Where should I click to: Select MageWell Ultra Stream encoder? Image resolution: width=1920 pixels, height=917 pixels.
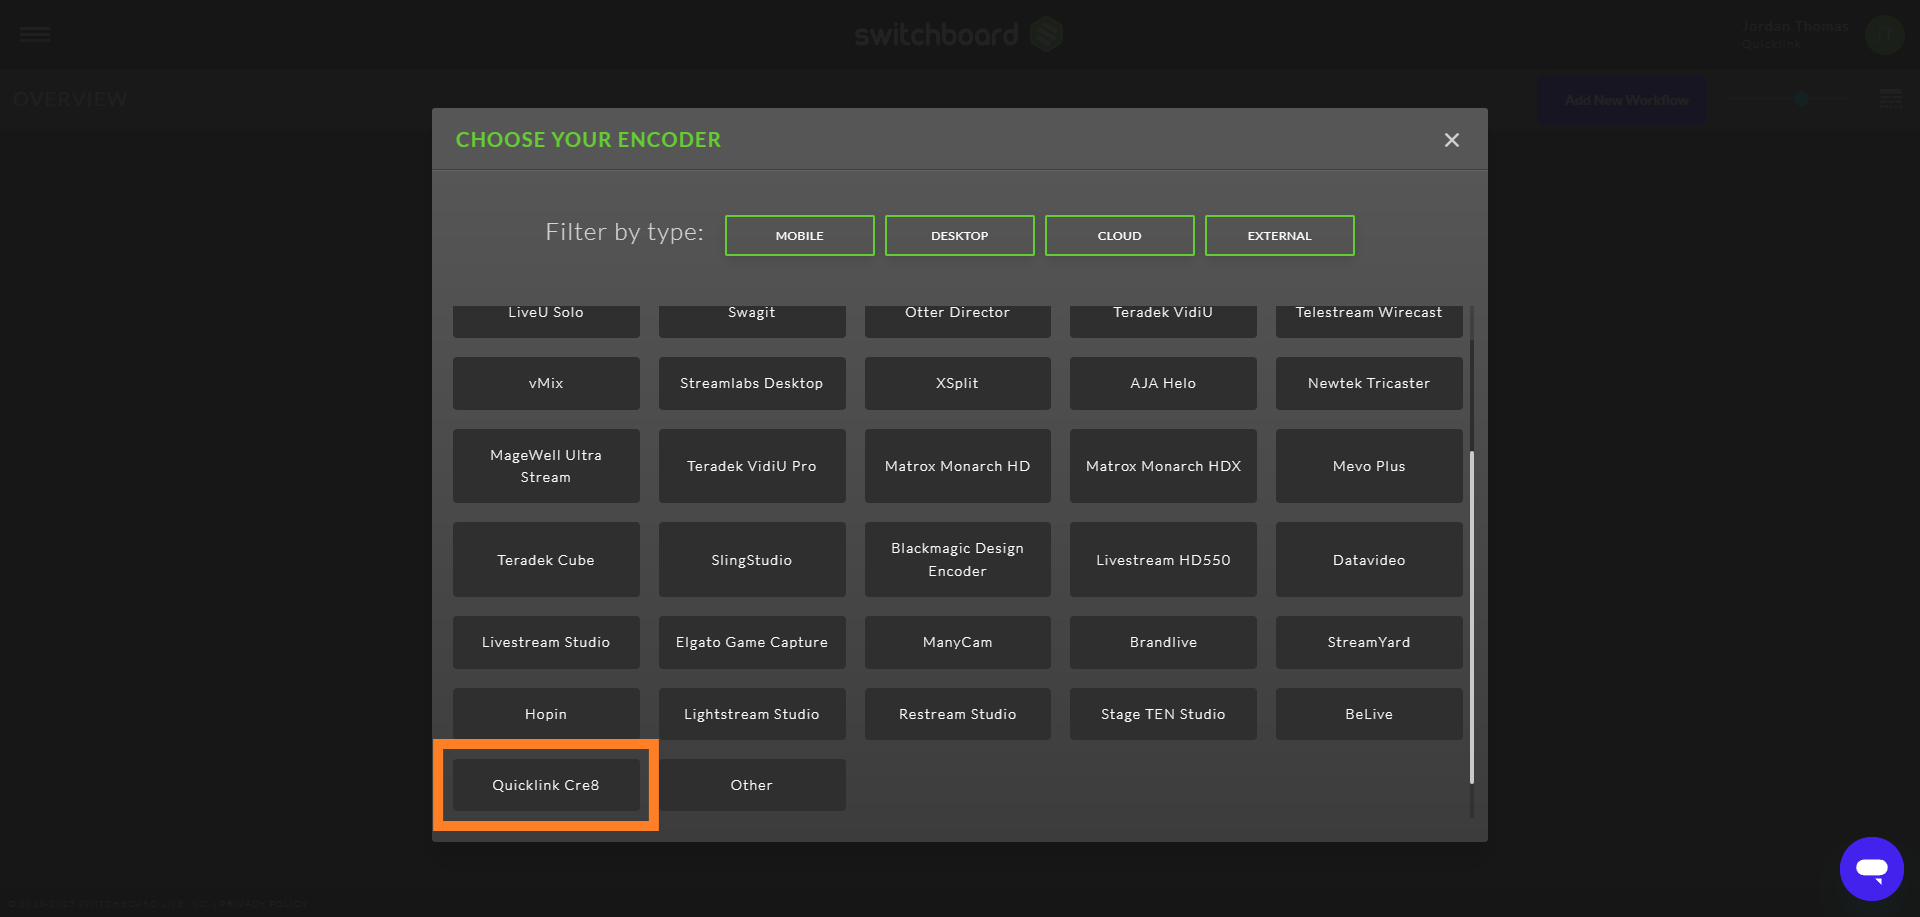coord(546,466)
